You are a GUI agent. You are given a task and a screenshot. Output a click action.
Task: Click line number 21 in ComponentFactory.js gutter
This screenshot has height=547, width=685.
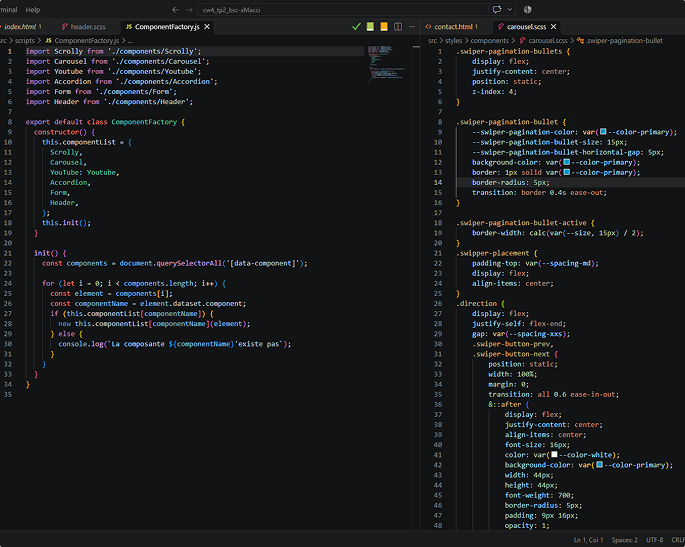(8, 253)
